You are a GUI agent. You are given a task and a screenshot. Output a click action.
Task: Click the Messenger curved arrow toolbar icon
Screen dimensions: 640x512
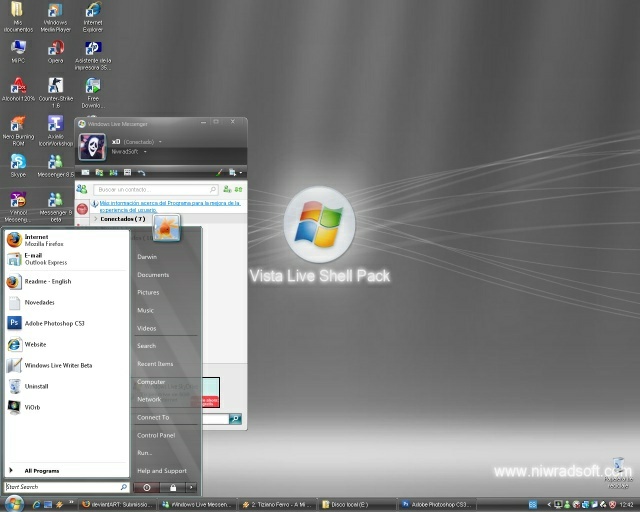click(x=141, y=173)
